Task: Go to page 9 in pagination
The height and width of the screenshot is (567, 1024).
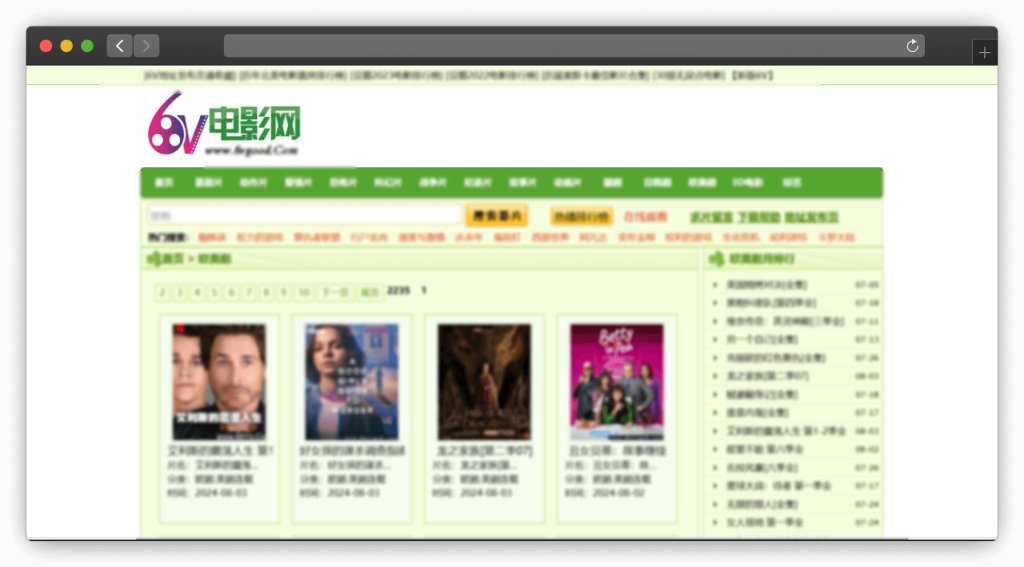Action: [x=283, y=292]
